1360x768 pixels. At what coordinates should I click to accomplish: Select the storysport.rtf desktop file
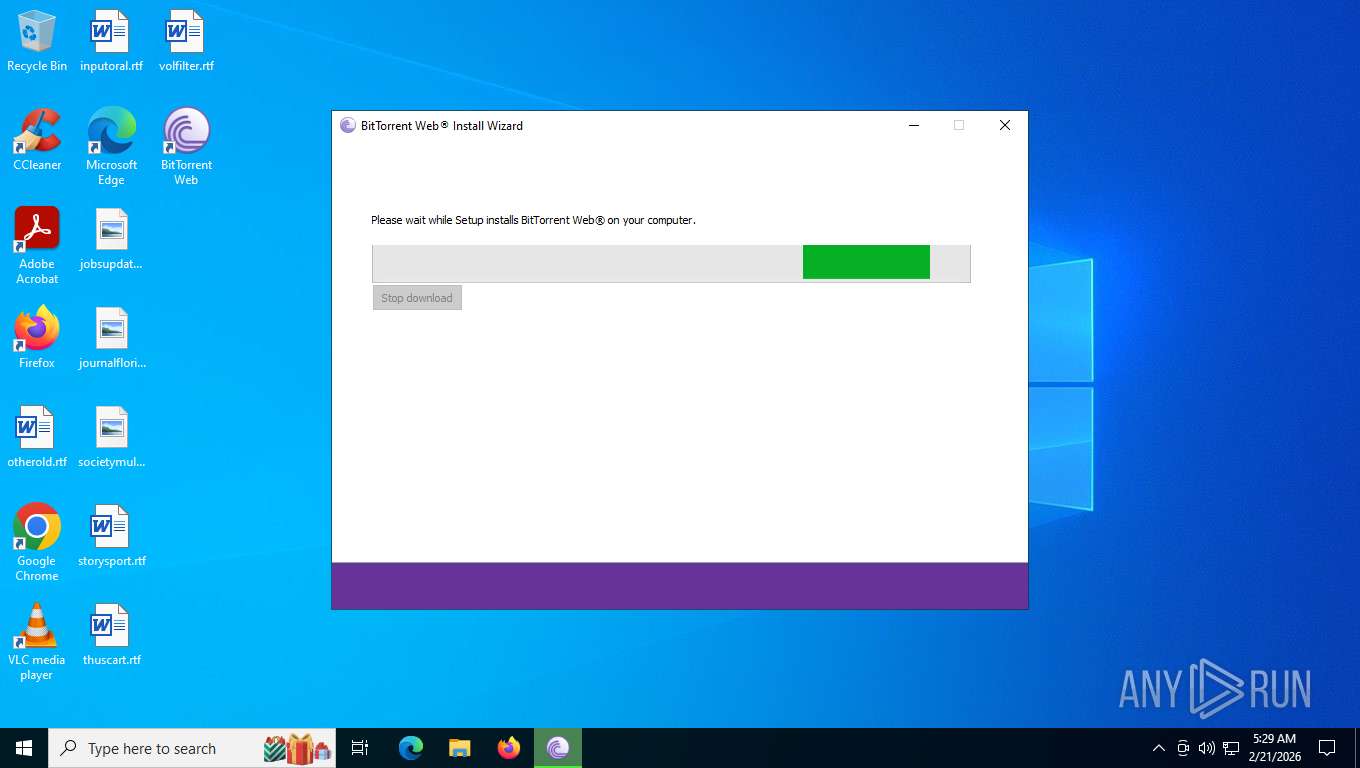(x=111, y=536)
